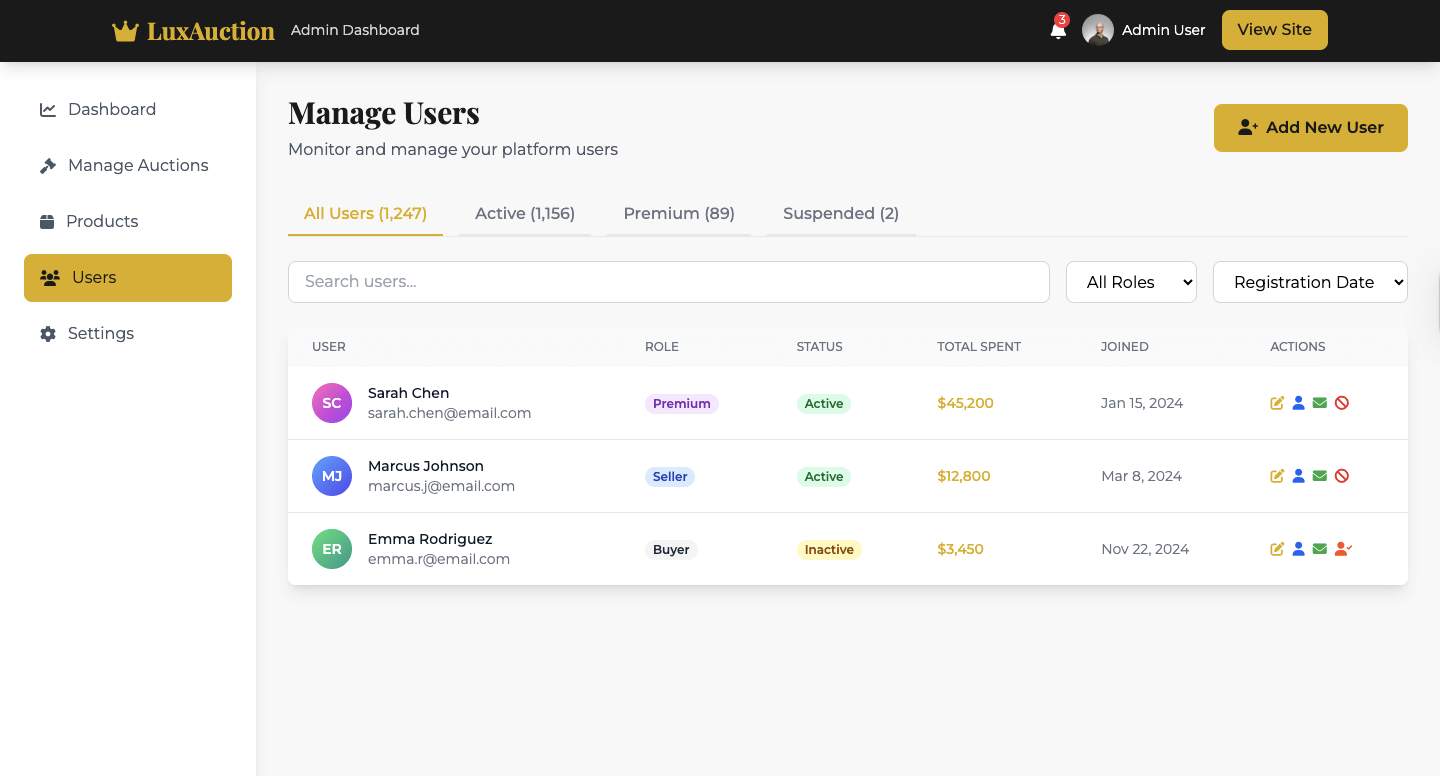This screenshot has height=776, width=1440.
Task: Expand the Registration Date sort dropdown
Action: click(x=1310, y=282)
